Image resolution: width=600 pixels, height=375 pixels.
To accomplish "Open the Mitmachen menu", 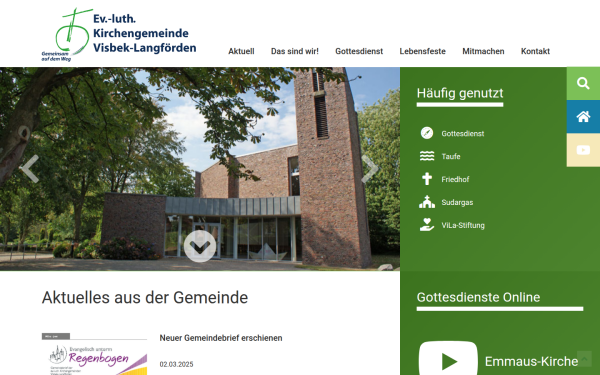I will pyautogui.click(x=483, y=51).
